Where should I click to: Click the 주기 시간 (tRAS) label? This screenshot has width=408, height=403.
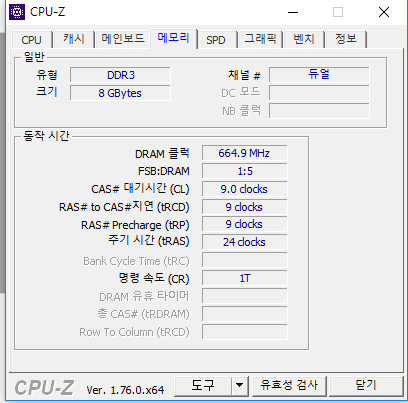(x=149, y=241)
